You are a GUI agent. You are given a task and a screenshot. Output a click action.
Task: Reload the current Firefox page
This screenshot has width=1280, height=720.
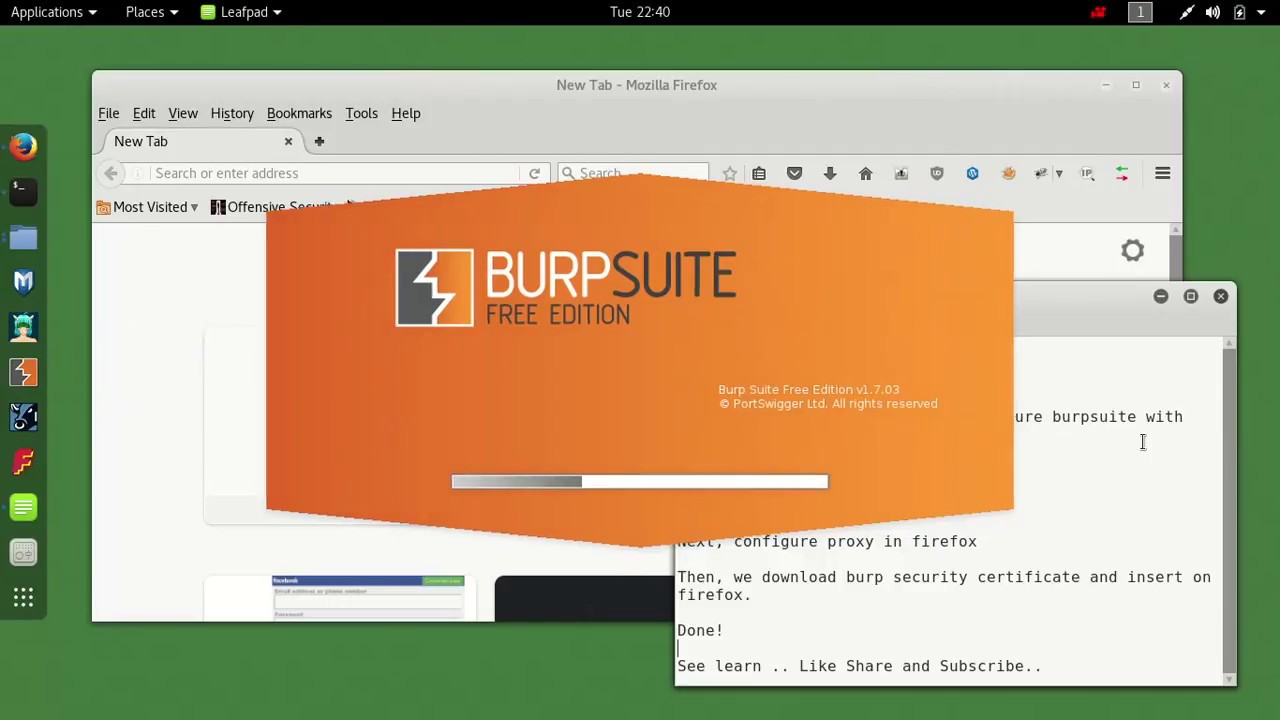tap(534, 173)
